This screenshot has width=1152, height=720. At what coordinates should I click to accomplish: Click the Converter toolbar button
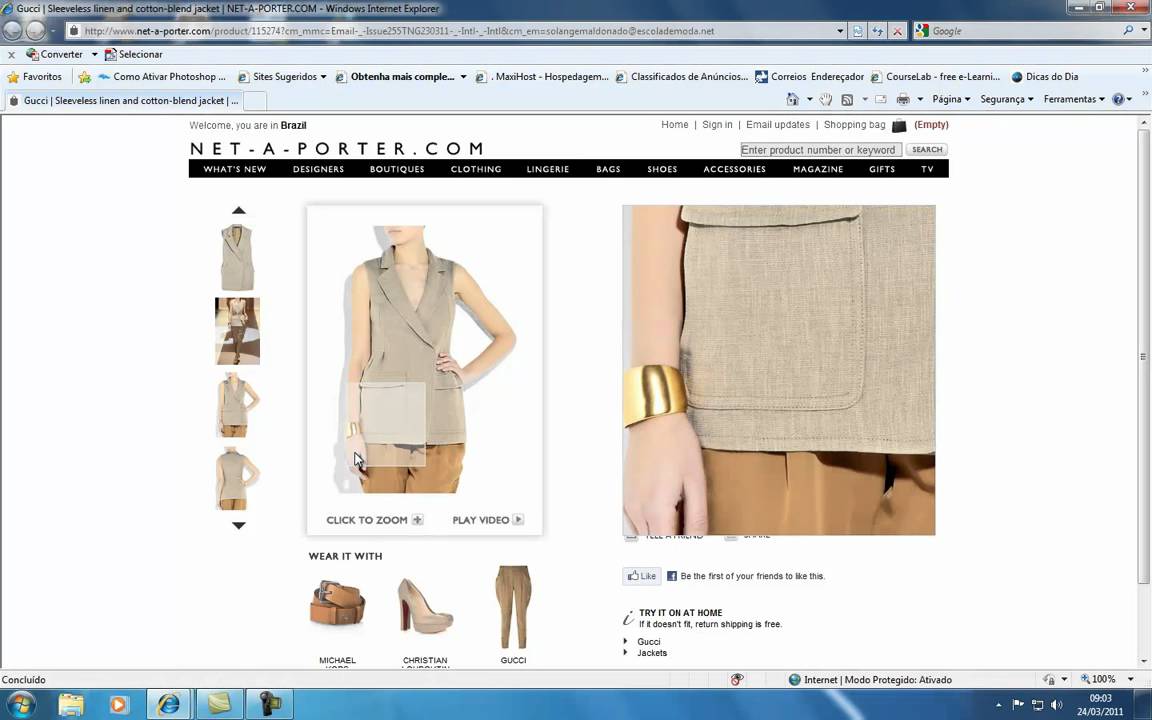coord(54,54)
